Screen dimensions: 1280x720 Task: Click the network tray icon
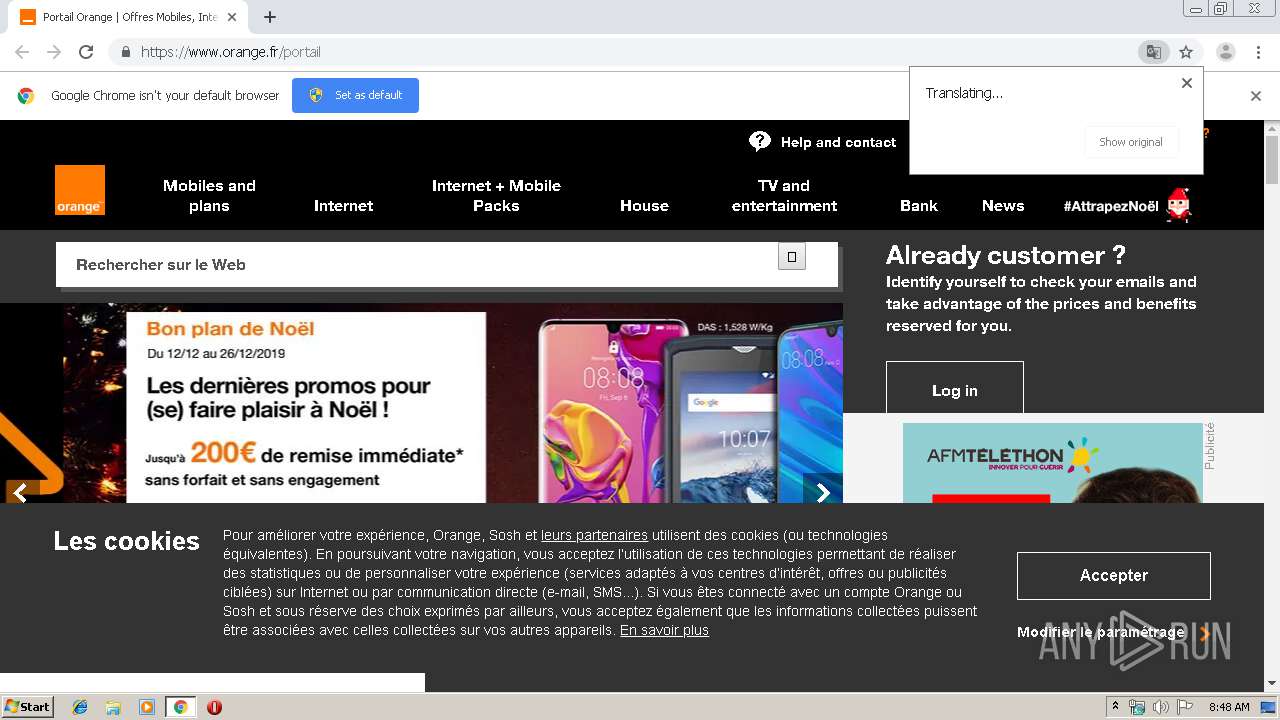[x=1137, y=707]
